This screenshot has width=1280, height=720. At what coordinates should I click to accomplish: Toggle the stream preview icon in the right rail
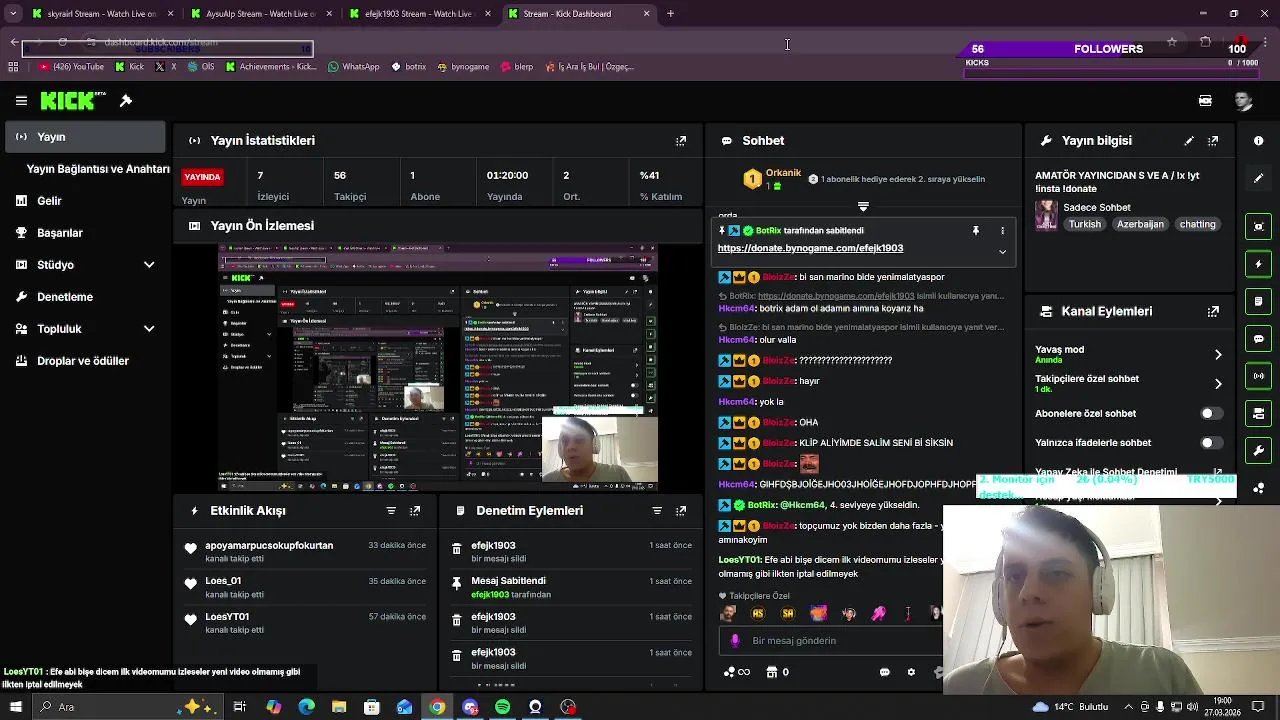point(1259,226)
